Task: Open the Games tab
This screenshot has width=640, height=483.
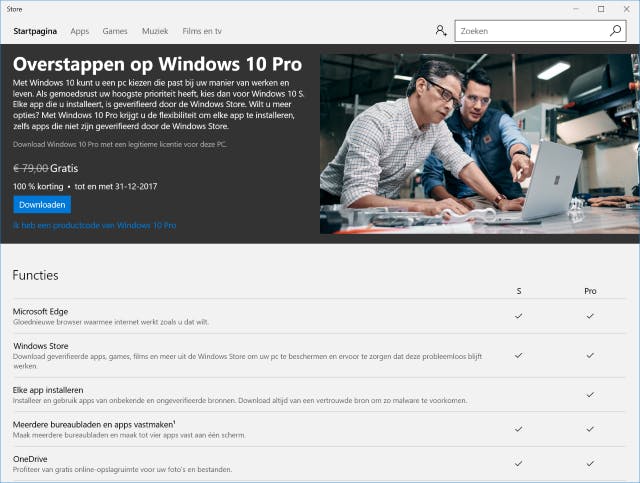Action: (115, 31)
